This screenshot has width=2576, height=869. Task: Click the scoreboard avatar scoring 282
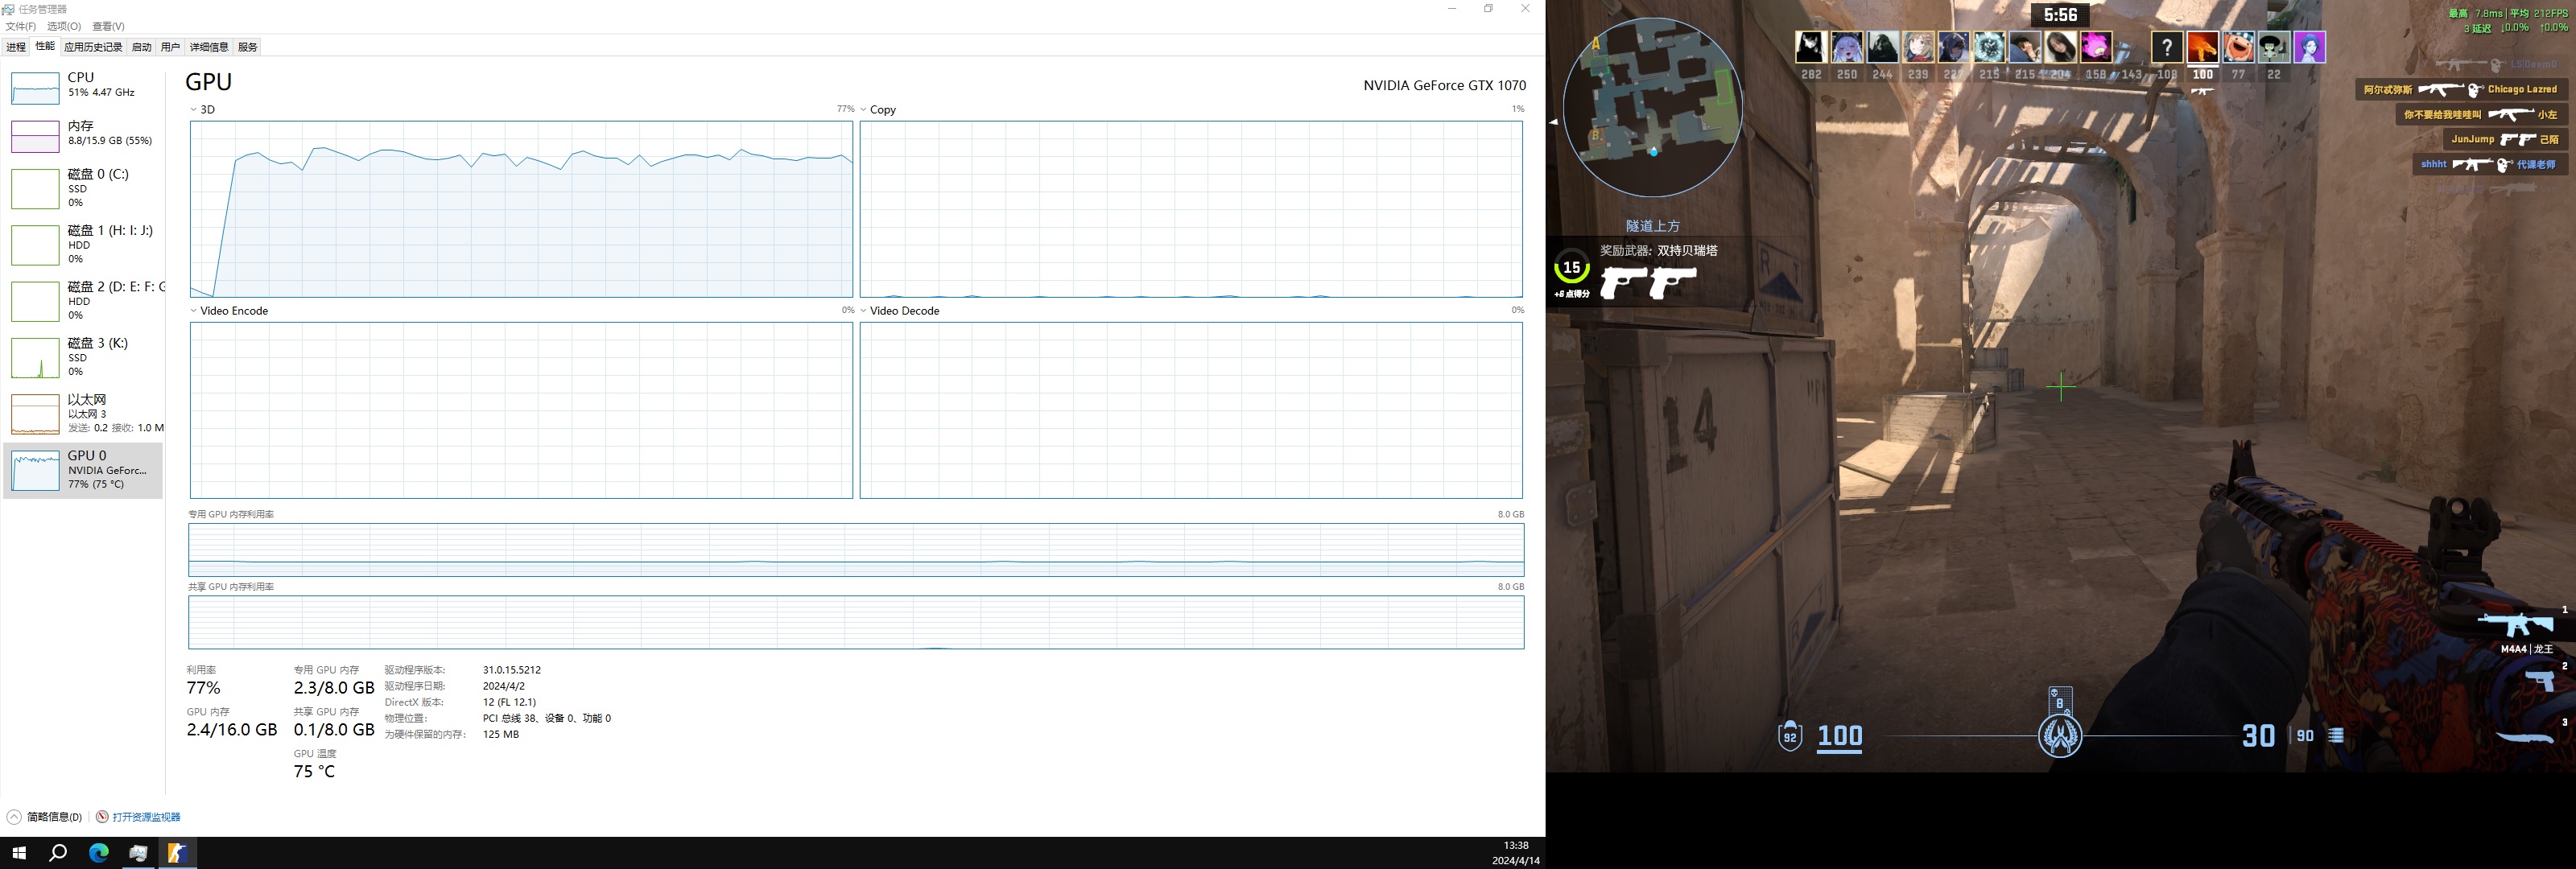click(1811, 47)
